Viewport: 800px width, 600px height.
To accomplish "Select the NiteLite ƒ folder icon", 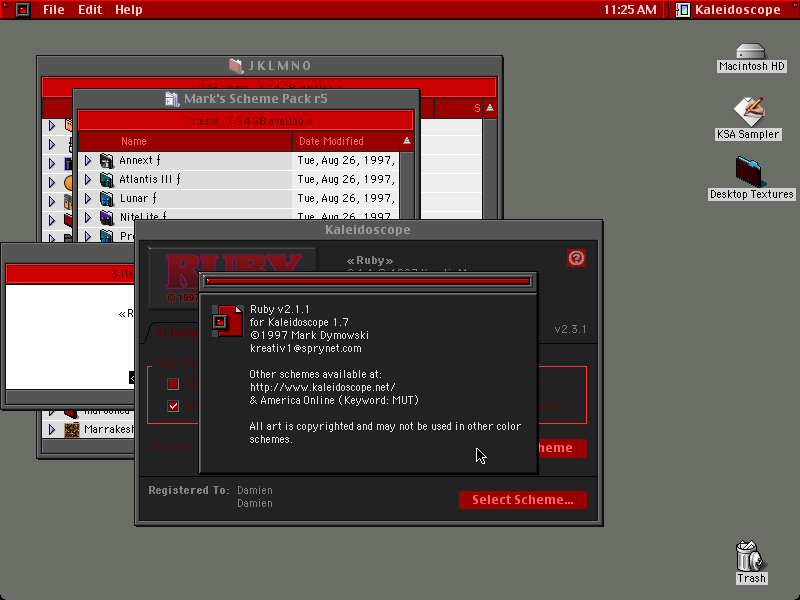I will click(107, 217).
